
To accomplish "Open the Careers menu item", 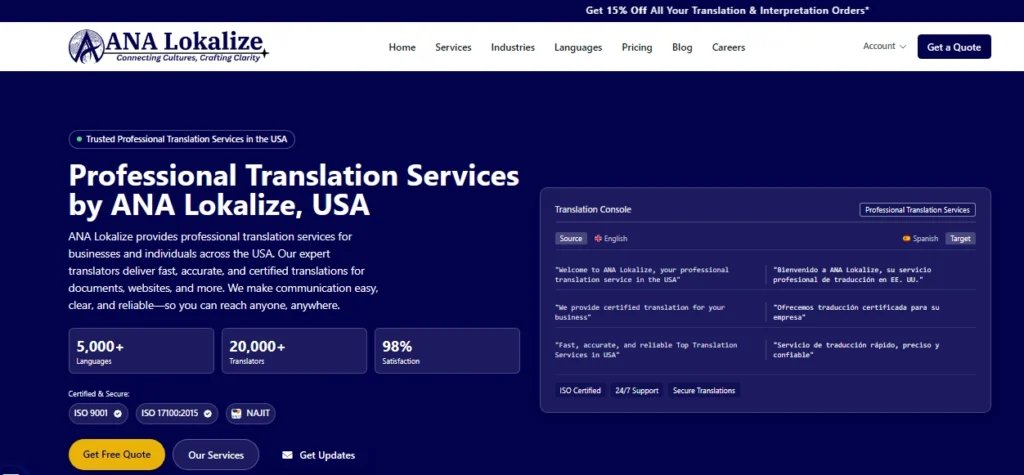I will 728,47.
